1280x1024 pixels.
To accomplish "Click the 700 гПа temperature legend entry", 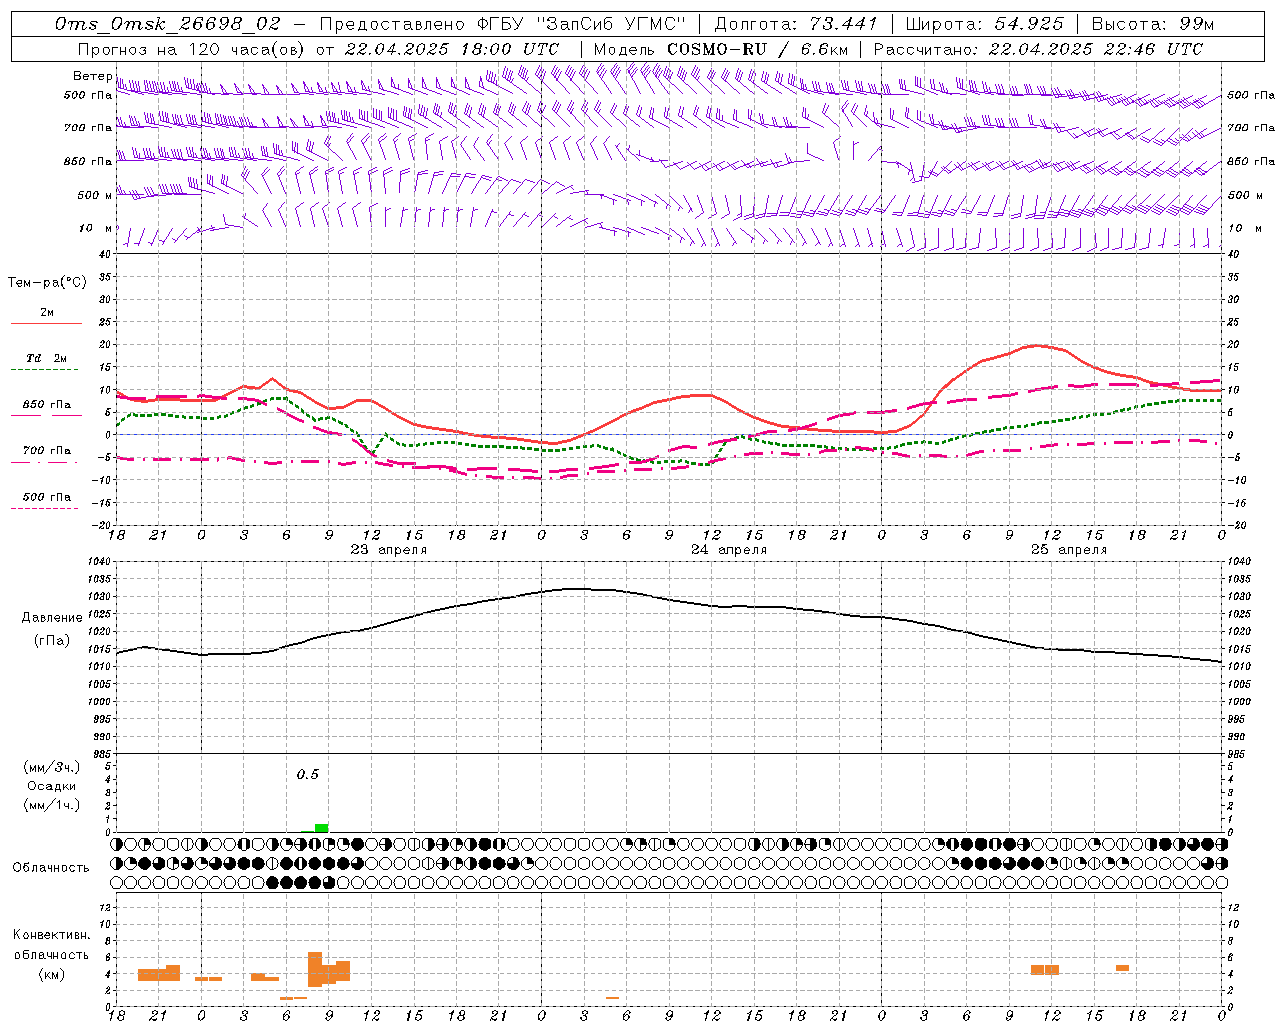I will coord(47,451).
